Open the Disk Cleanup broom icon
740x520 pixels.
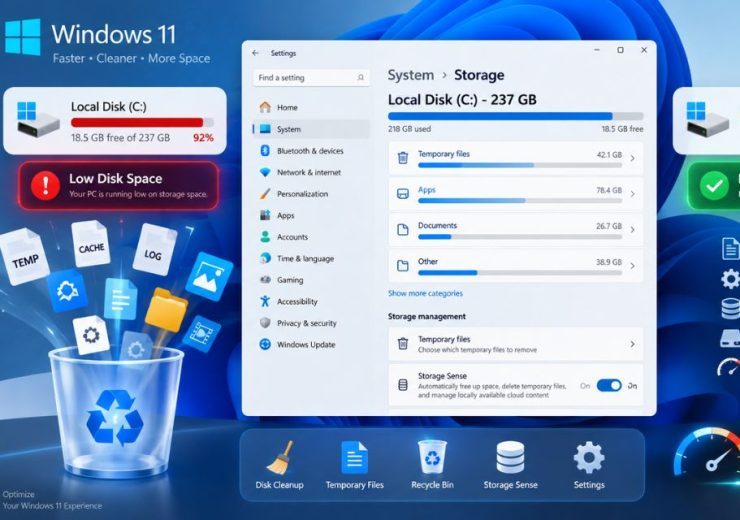pos(280,457)
